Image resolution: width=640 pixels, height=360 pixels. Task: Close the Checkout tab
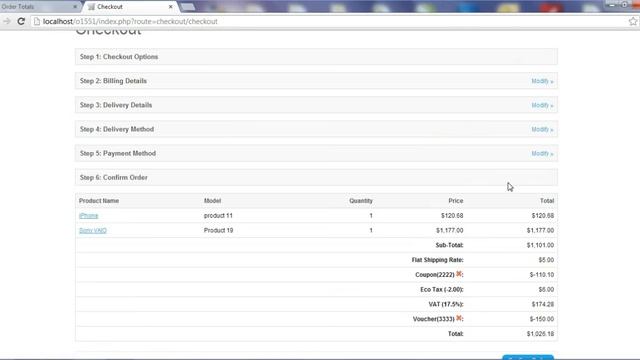click(x=171, y=7)
